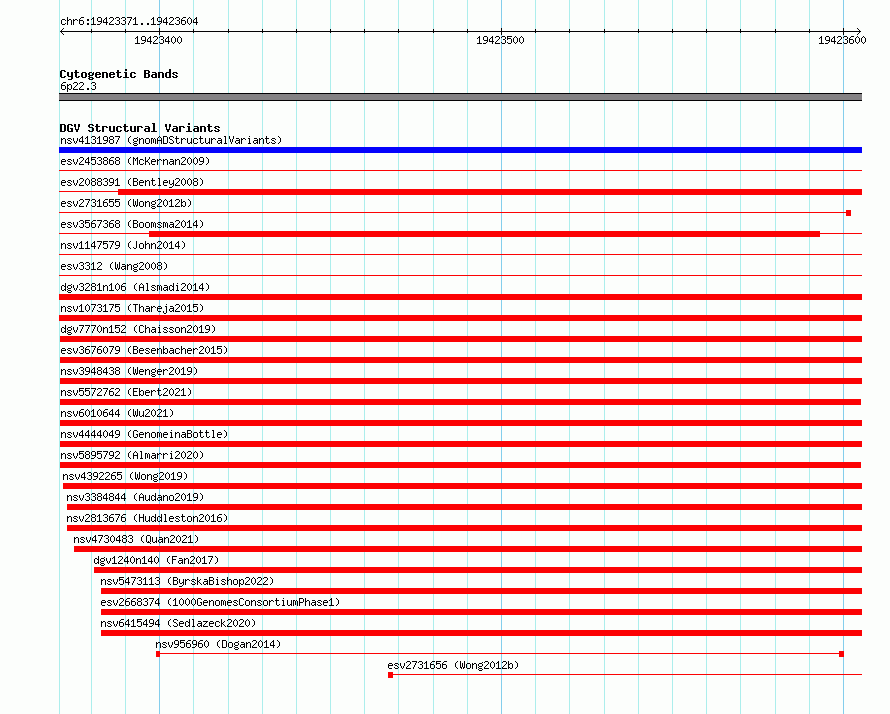Click the red bar under dgv1240n140 (Fan2017)
The image size is (890, 714).
click(478, 570)
